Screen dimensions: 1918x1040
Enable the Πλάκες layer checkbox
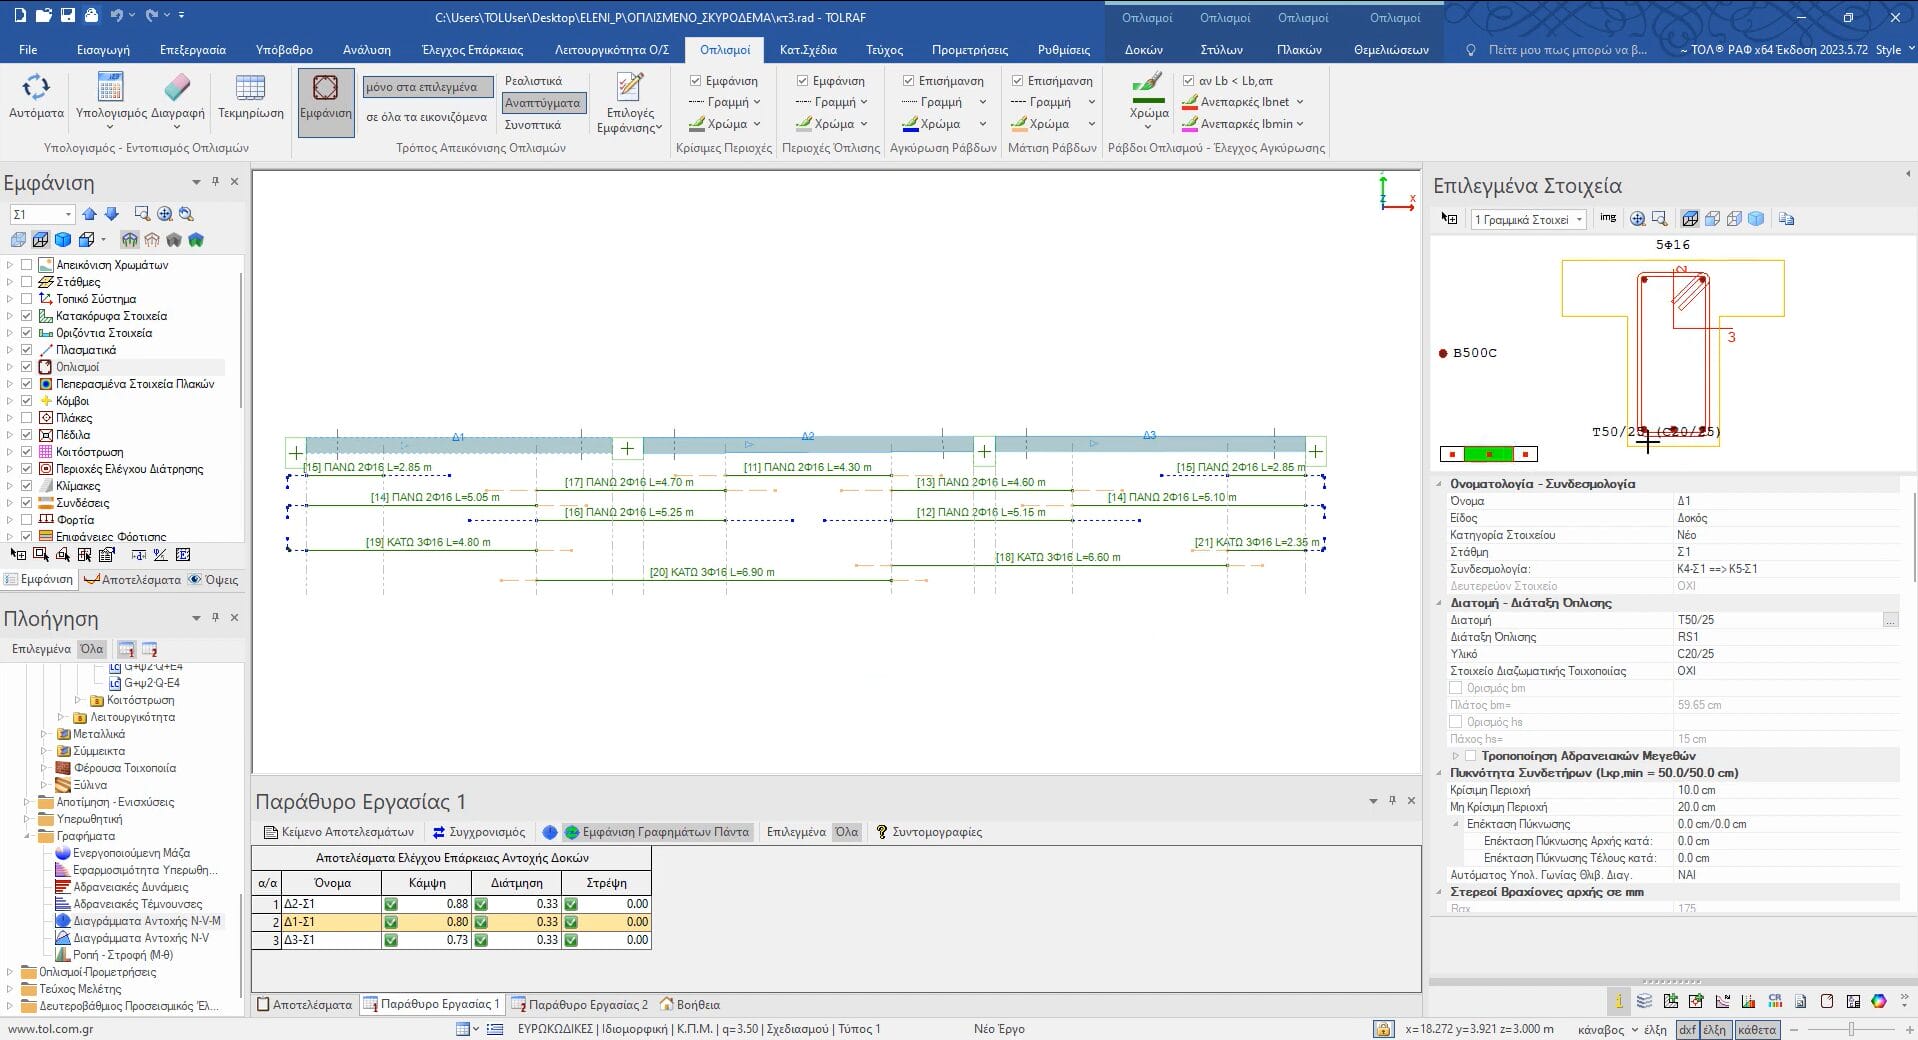point(27,418)
